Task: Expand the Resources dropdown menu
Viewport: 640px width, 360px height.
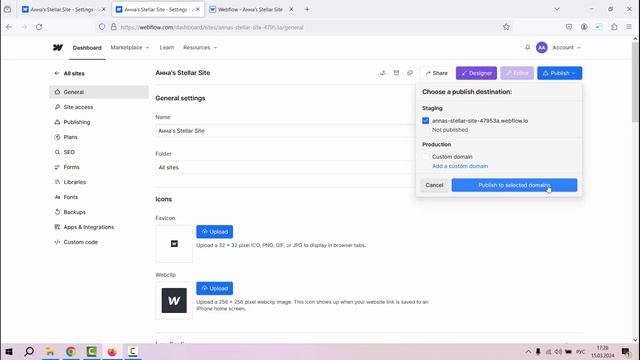Action: 200,47
